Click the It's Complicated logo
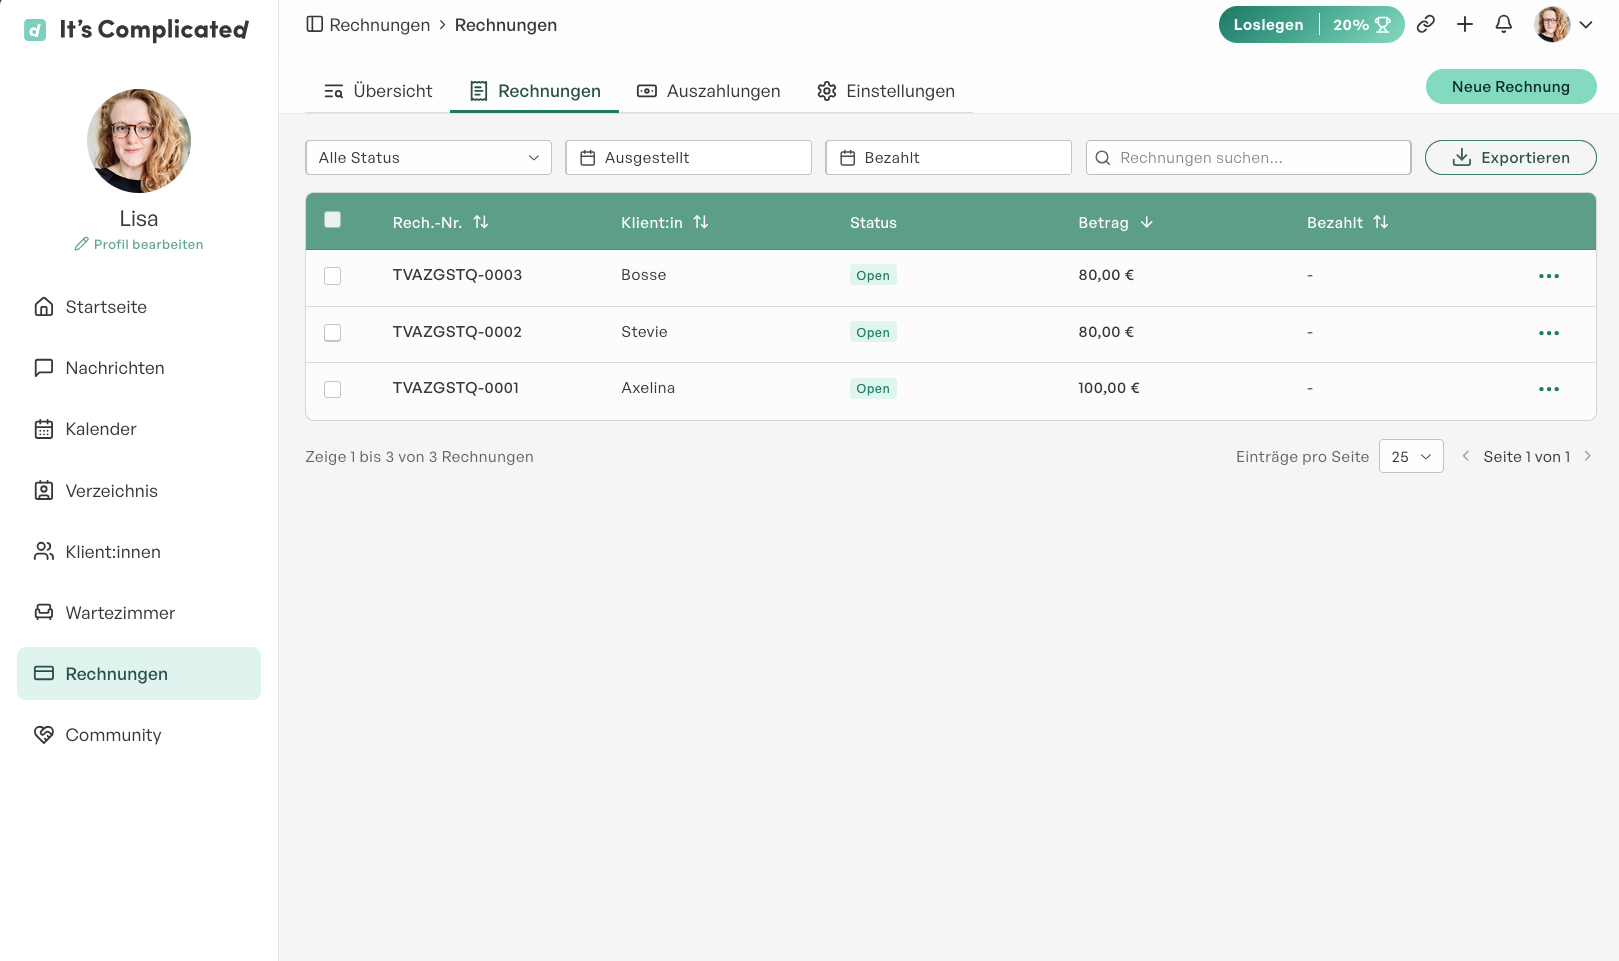Viewport: 1619px width, 961px height. point(136,29)
